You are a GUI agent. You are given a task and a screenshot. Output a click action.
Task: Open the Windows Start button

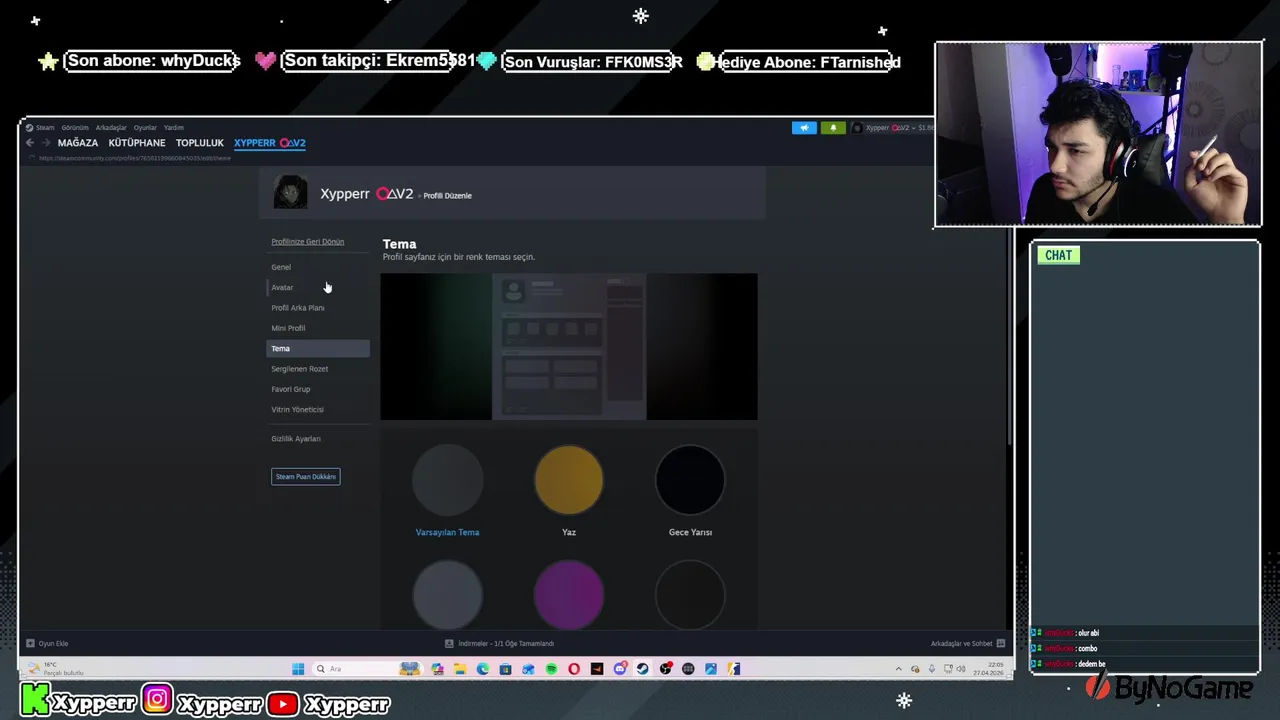[x=298, y=669]
